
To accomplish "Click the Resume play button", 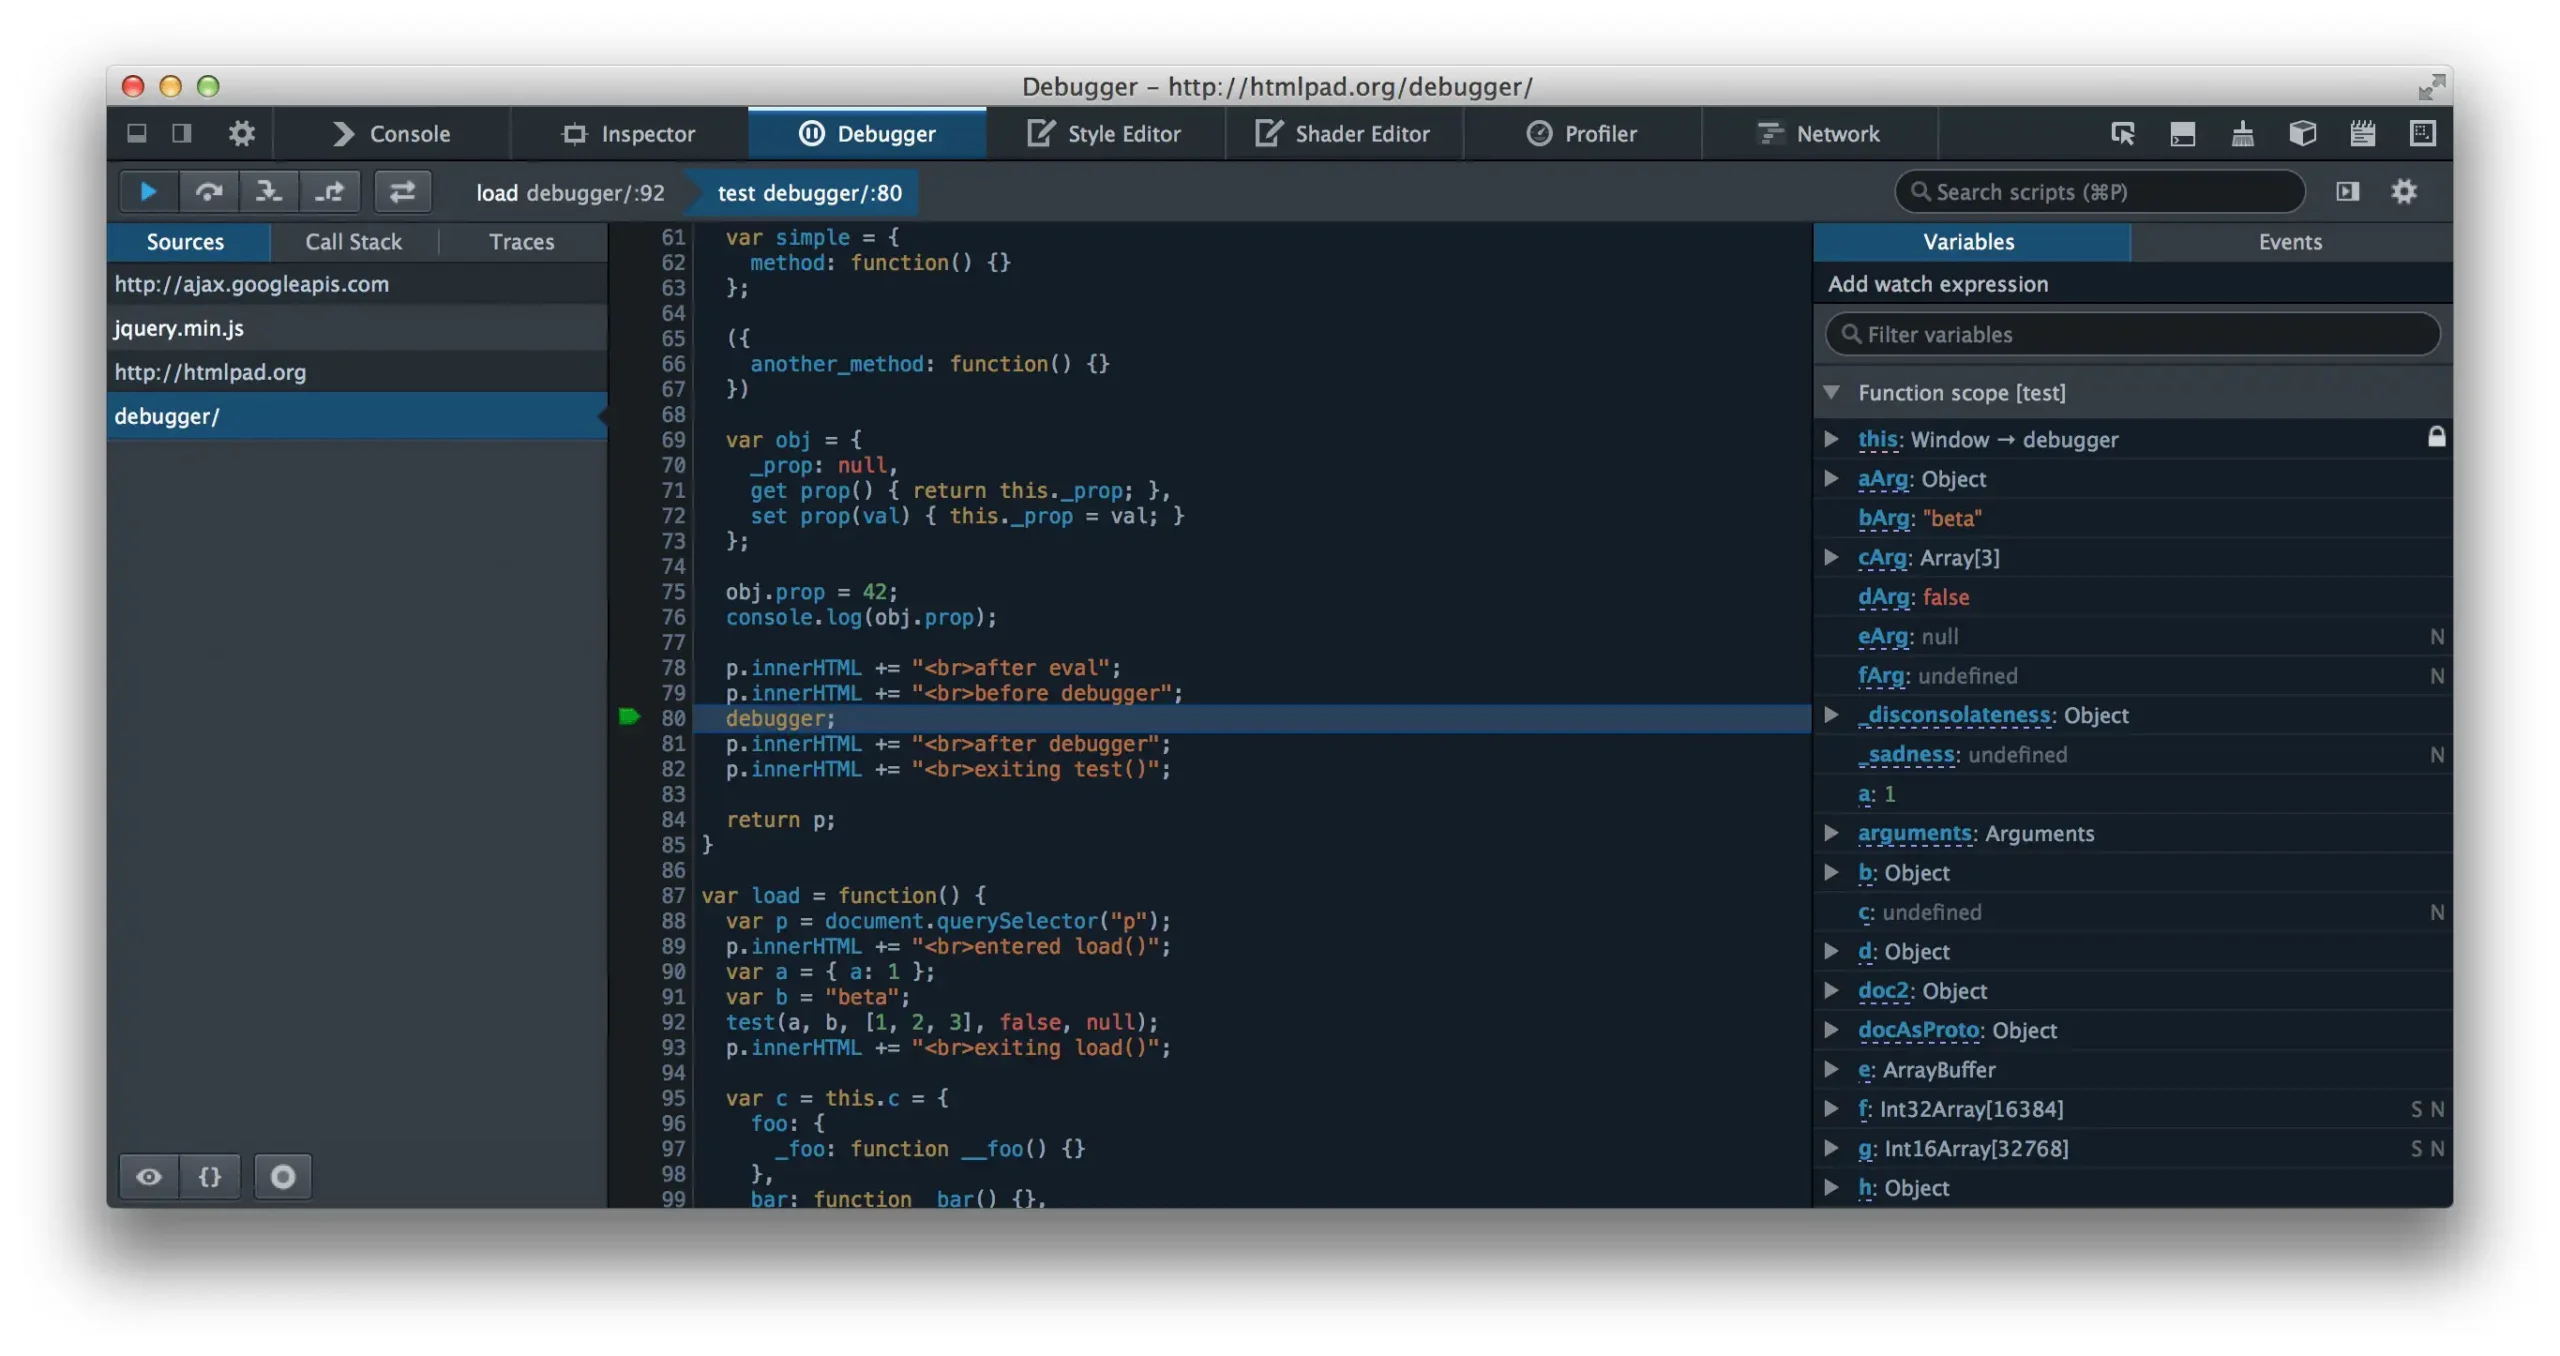I will point(148,191).
